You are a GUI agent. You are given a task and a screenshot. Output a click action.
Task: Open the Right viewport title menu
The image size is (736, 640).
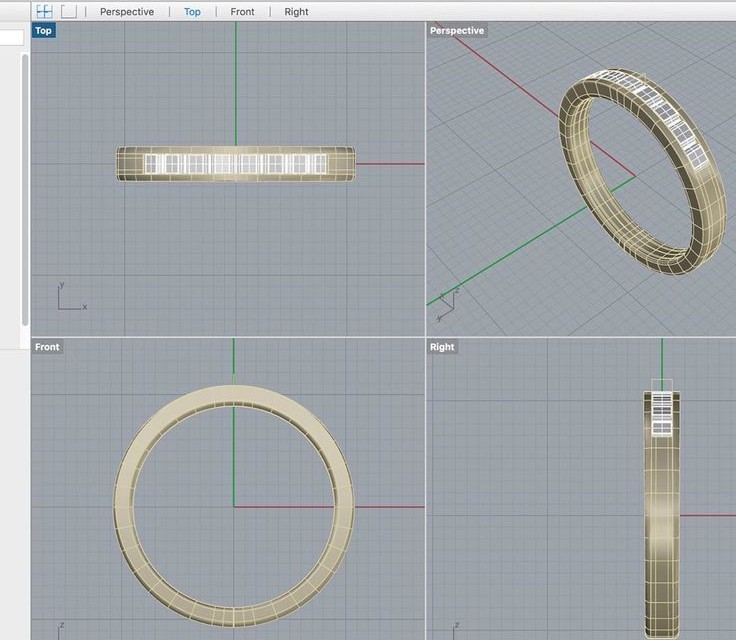click(442, 347)
